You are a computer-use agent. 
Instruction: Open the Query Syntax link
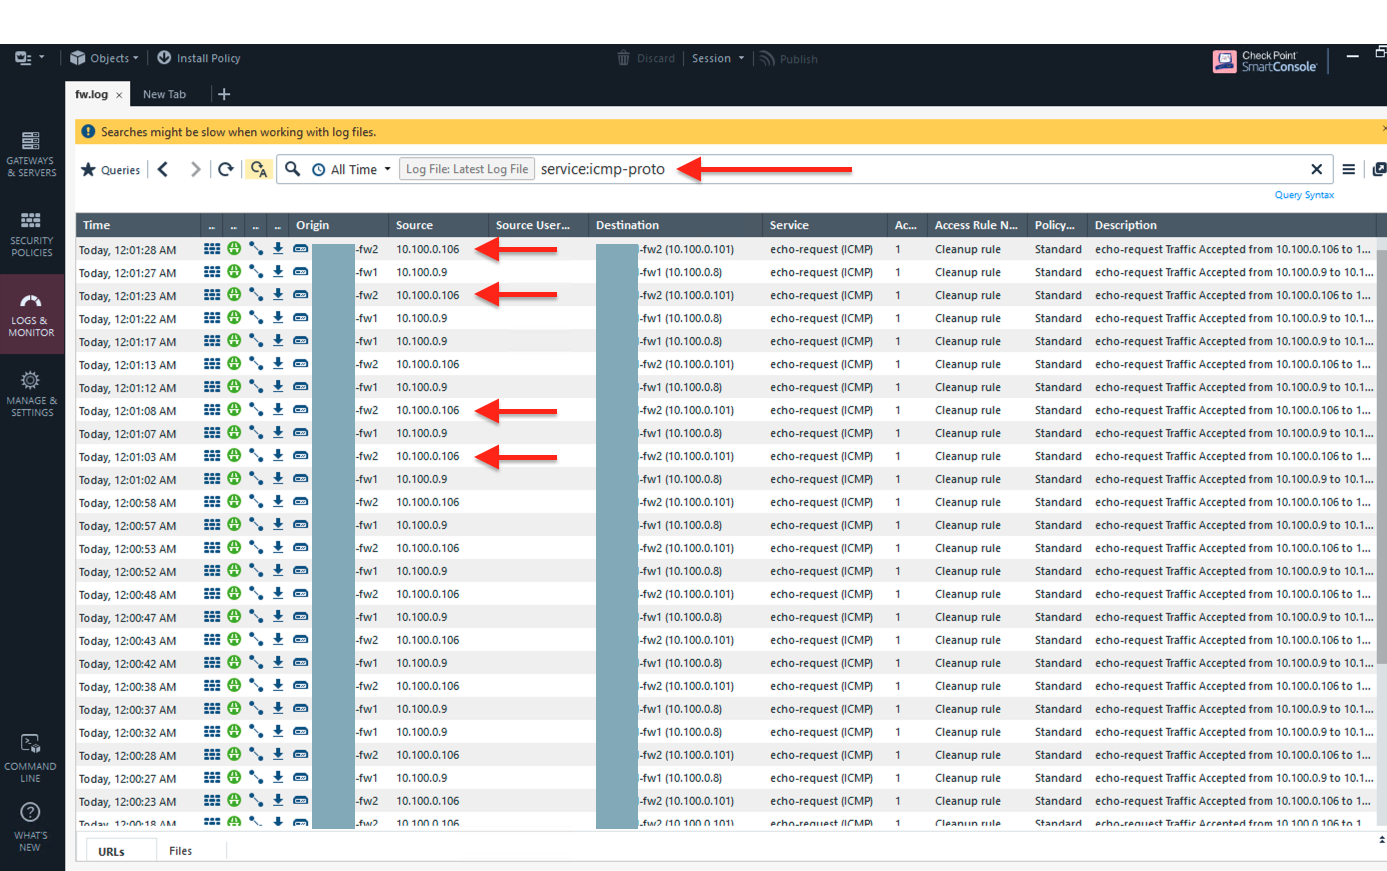pos(1304,195)
